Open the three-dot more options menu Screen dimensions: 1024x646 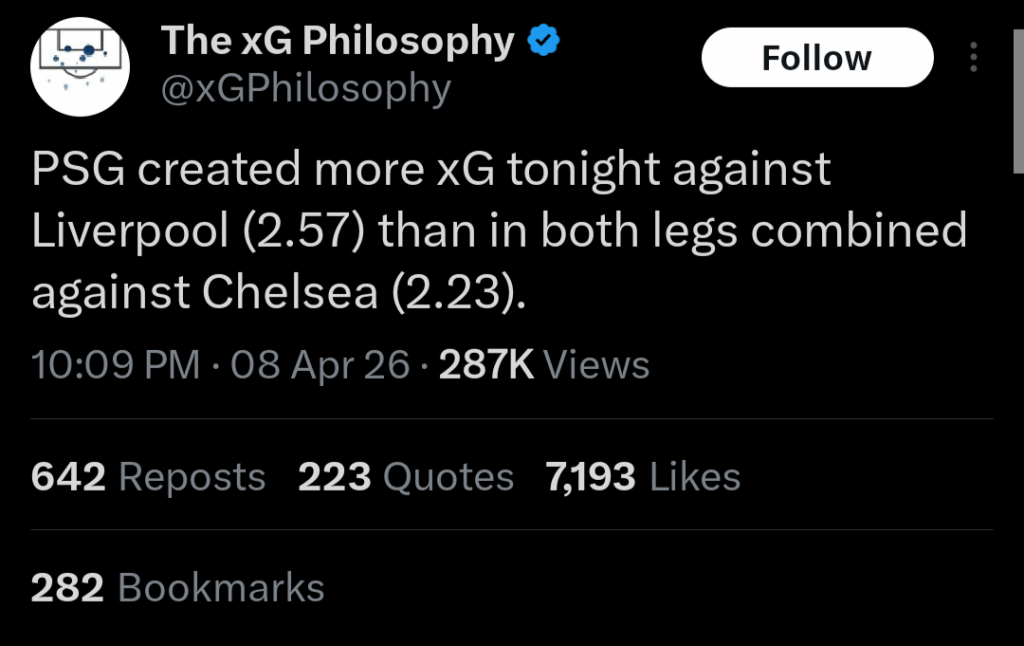(x=973, y=57)
